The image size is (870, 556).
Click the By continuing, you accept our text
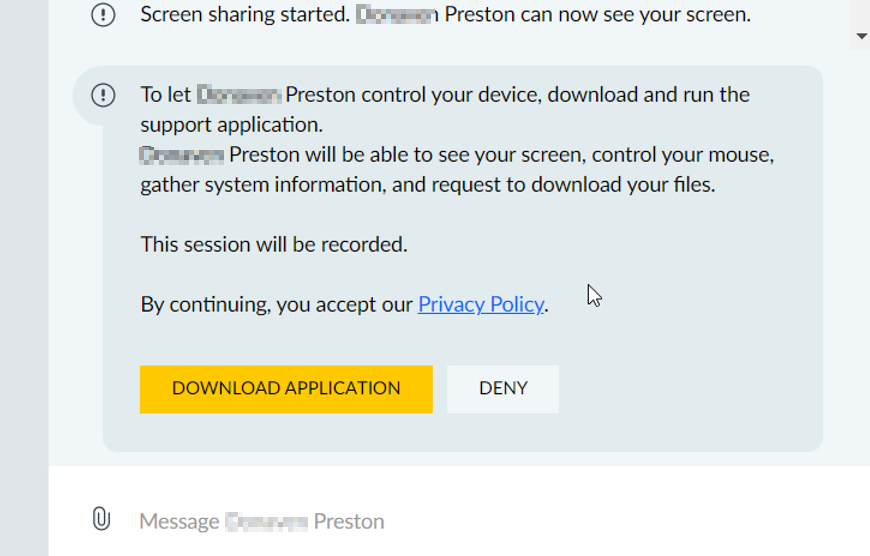coord(276,305)
